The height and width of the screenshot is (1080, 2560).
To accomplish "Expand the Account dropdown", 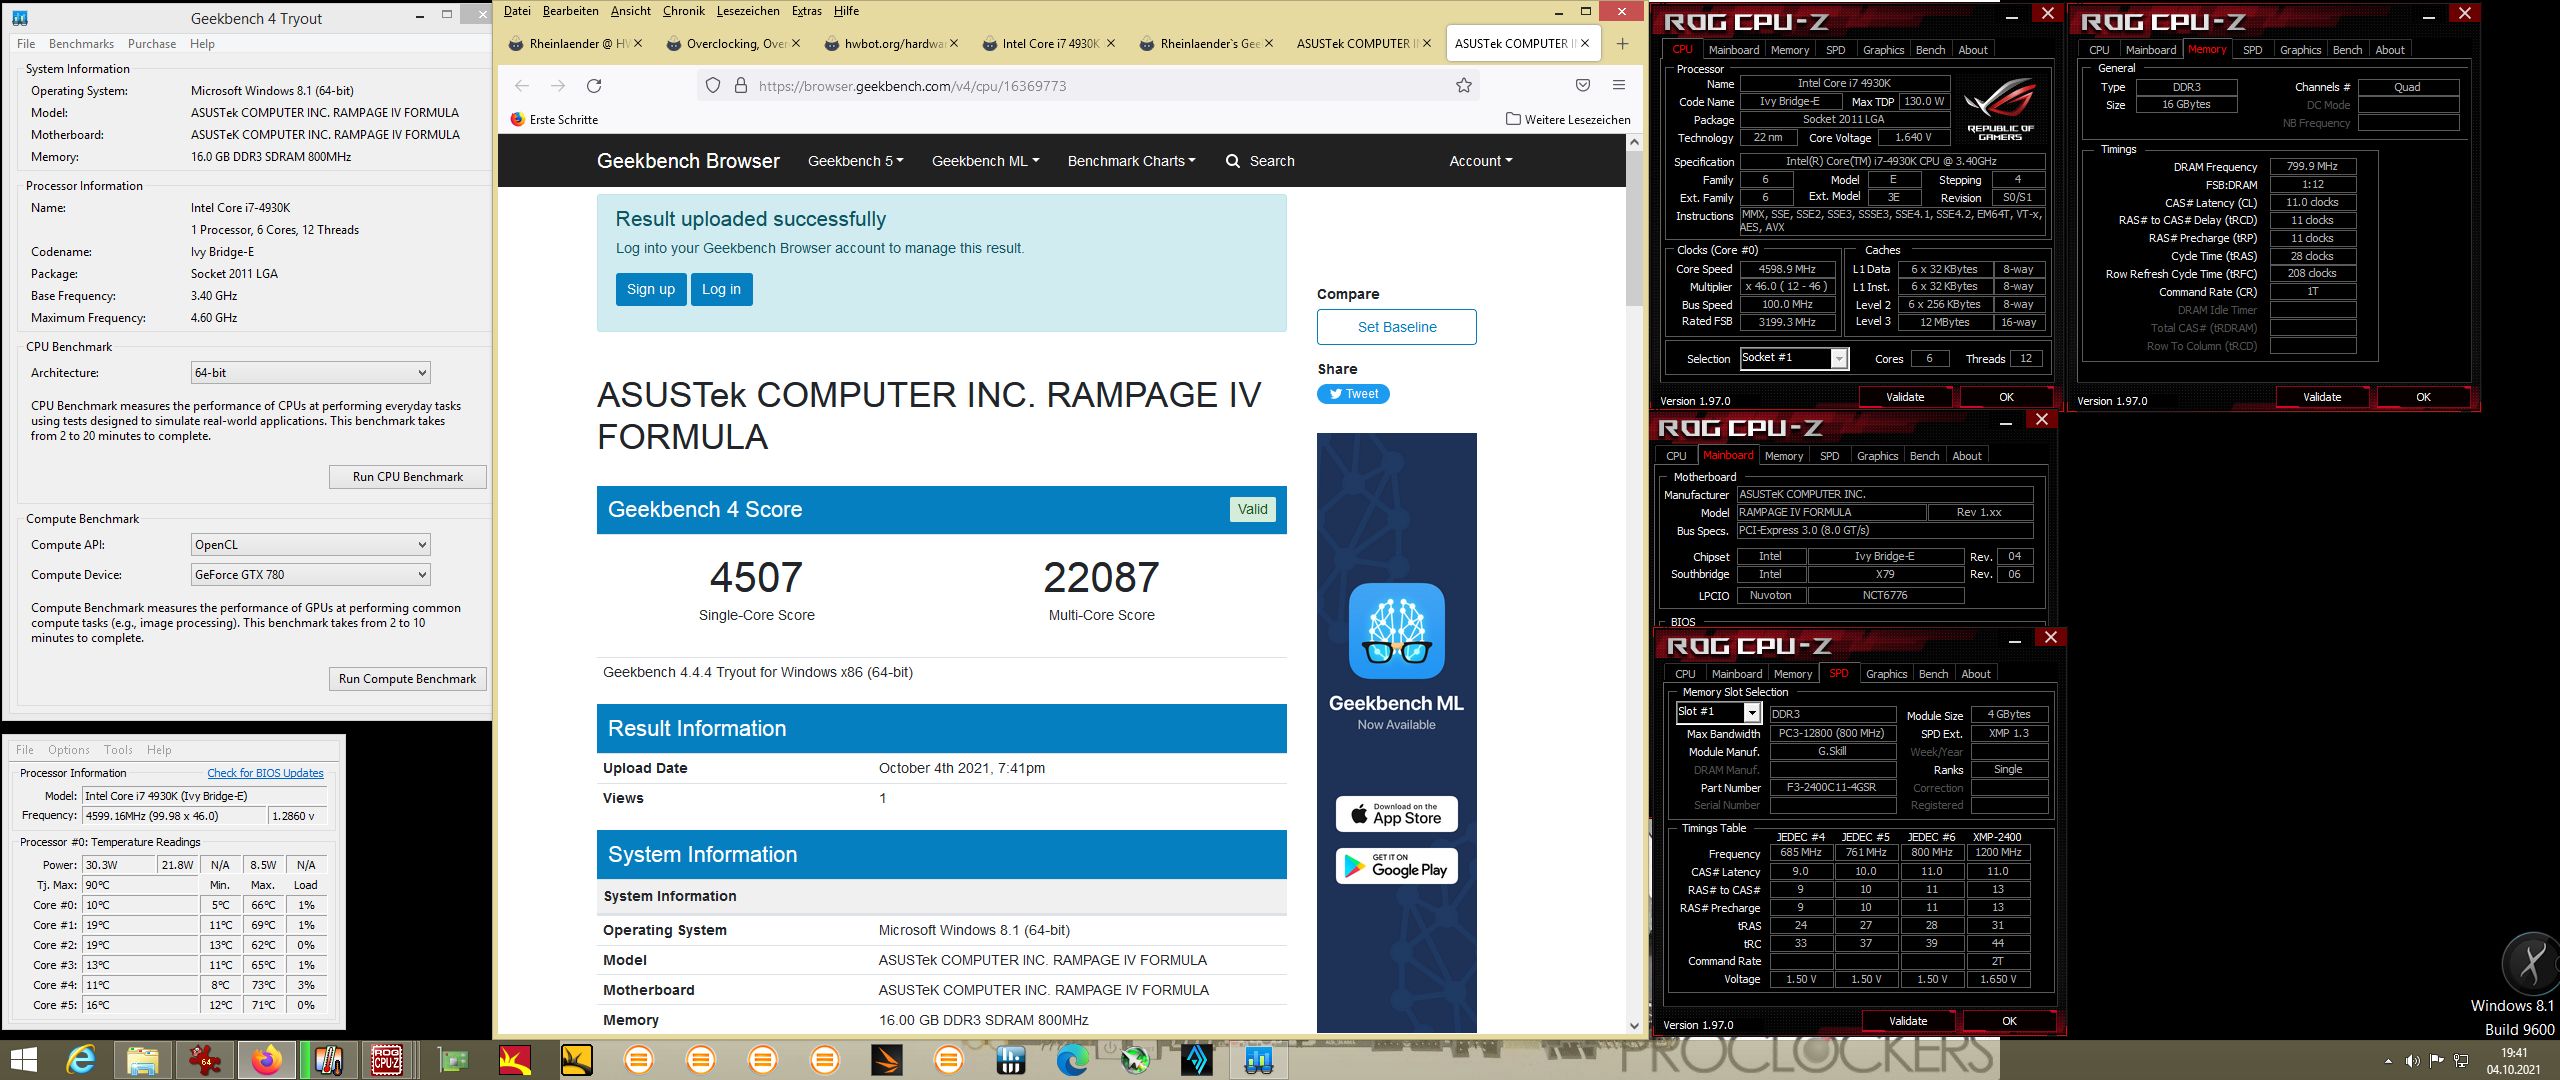I will pos(1481,161).
